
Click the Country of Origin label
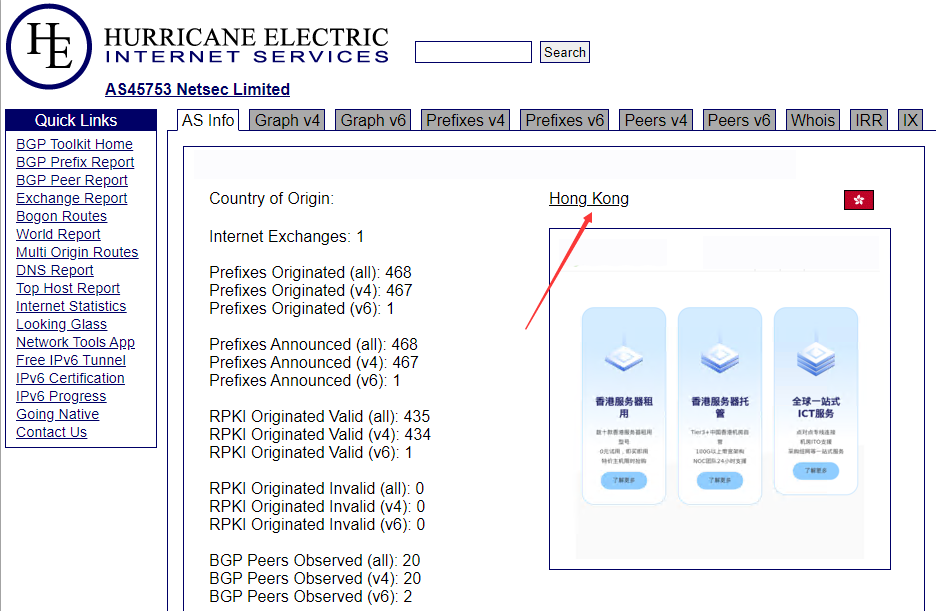tap(272, 198)
